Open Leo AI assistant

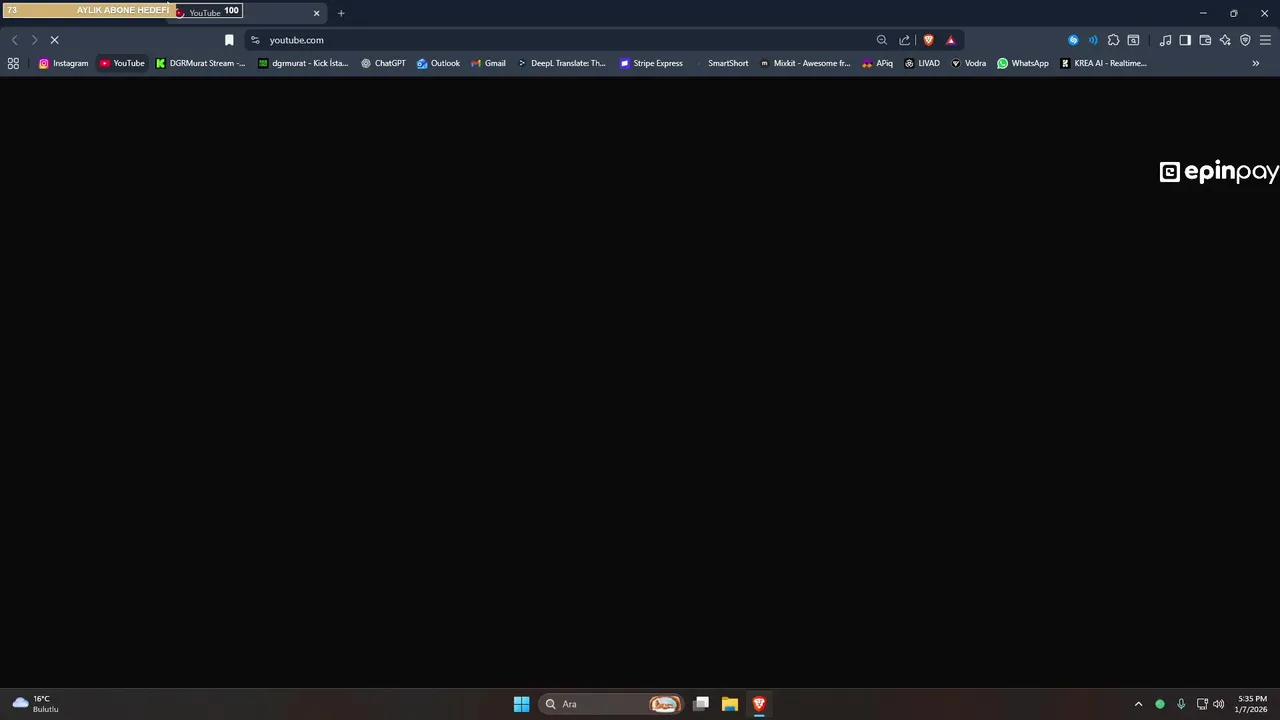1225,40
